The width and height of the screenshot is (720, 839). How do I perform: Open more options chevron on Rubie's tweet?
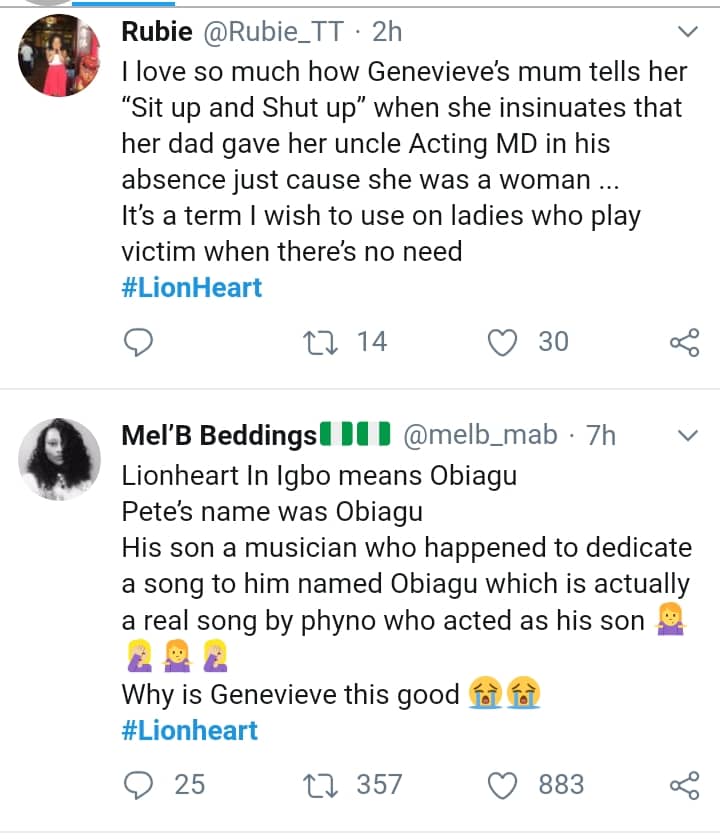click(687, 33)
